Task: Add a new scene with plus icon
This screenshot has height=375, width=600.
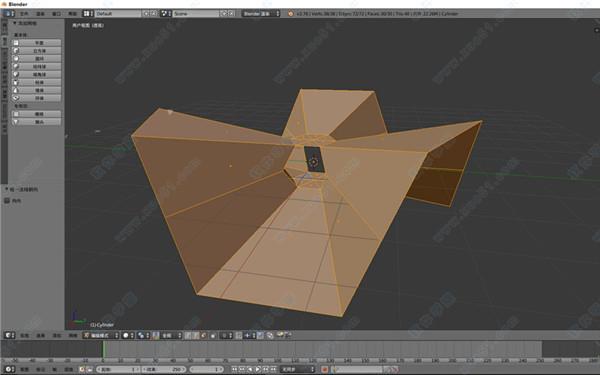Action: coord(224,13)
